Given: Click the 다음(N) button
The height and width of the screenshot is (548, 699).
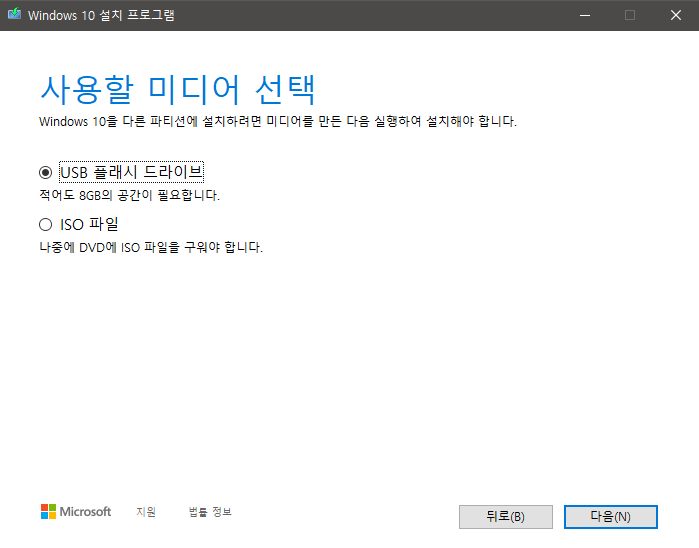Looking at the screenshot, I should click(x=610, y=517).
